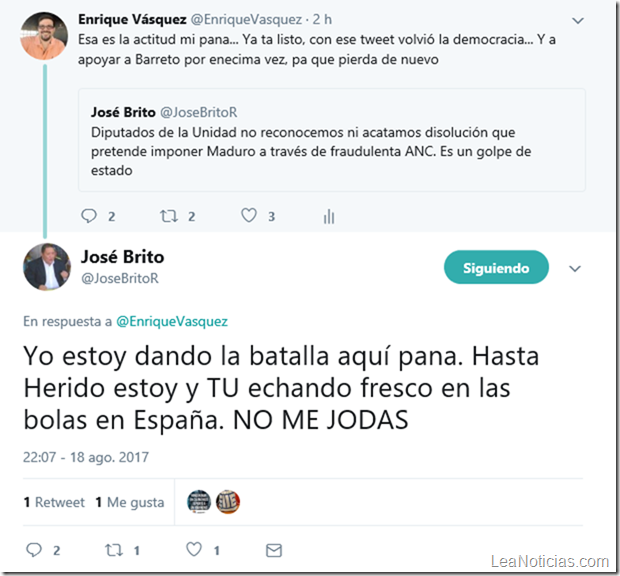View tweet activity bar chart icon
620x576 pixels.
click(x=329, y=216)
